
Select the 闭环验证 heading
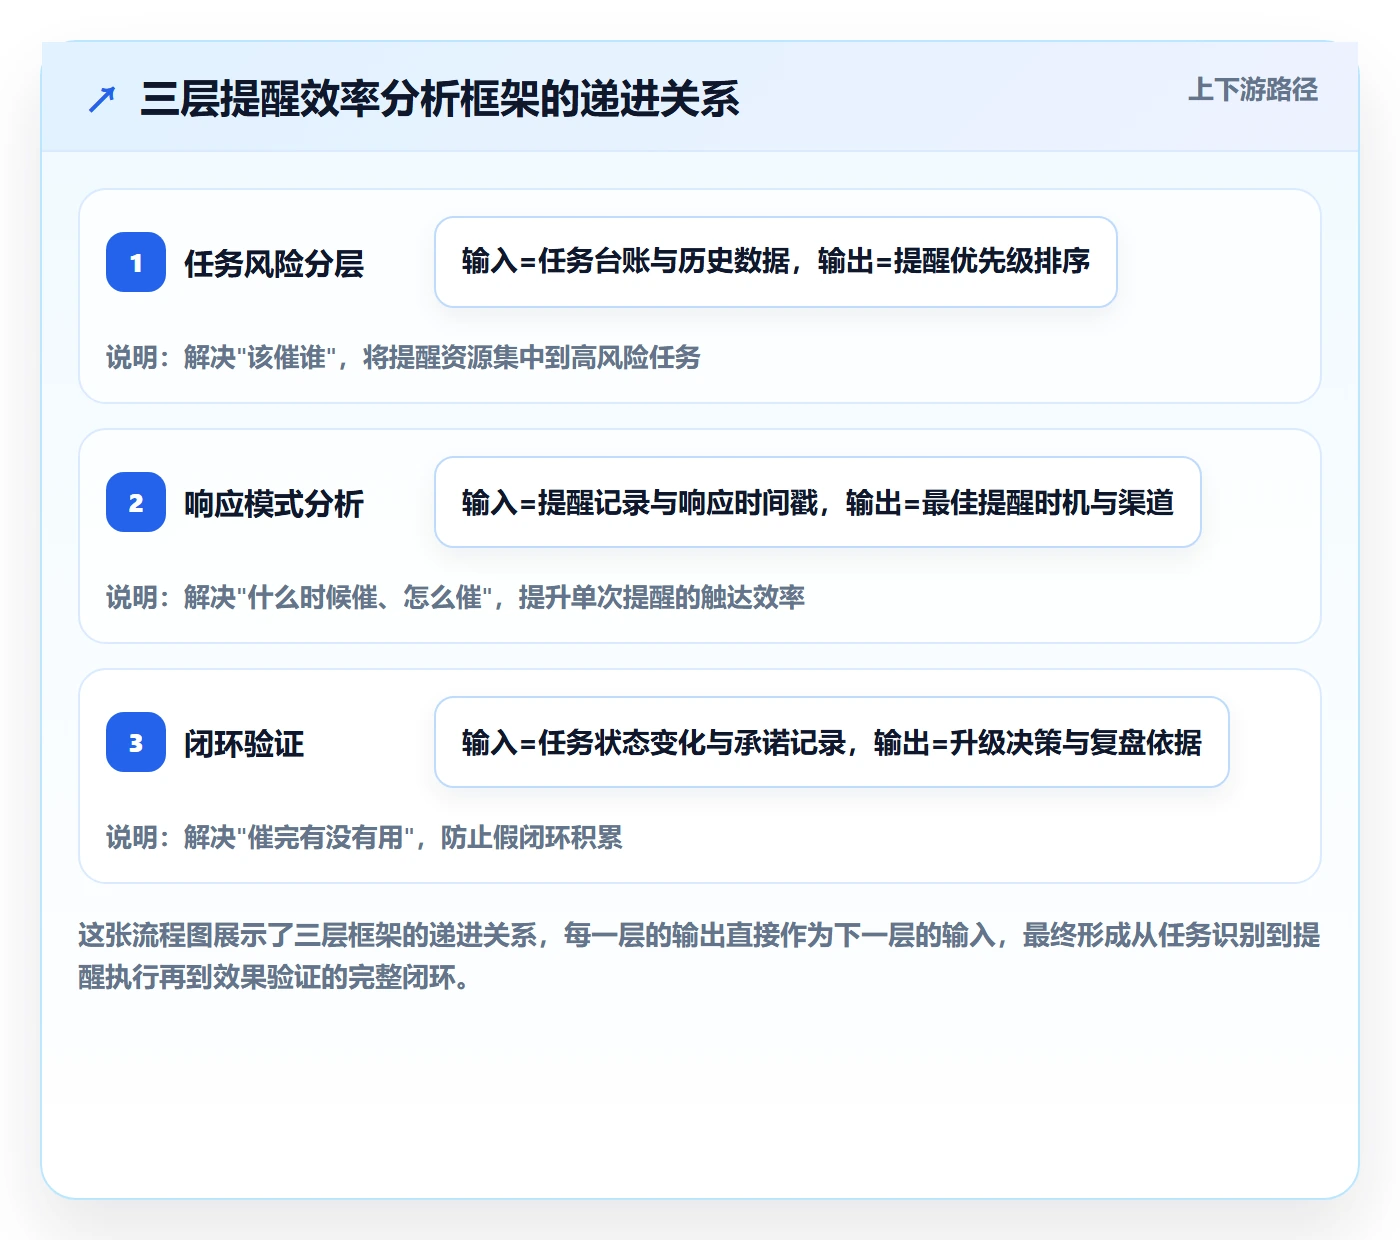[x=244, y=744]
